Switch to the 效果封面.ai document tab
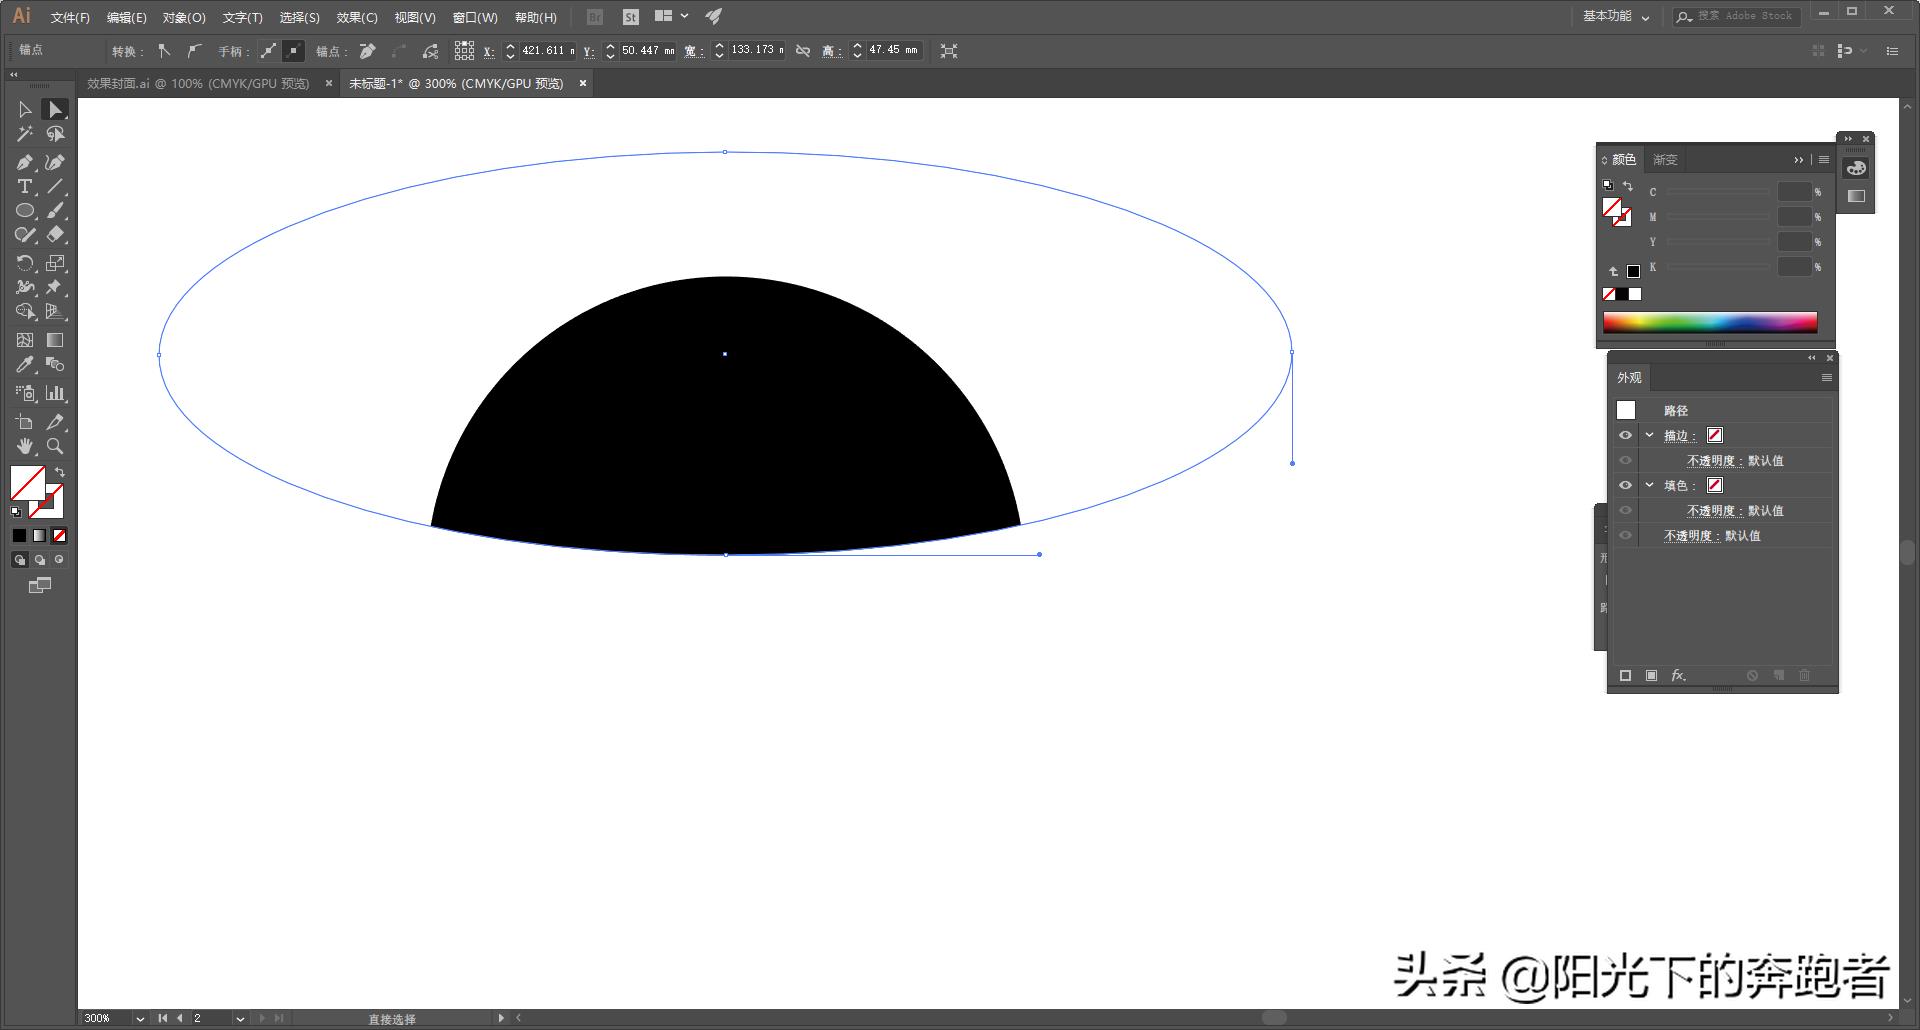The width and height of the screenshot is (1920, 1030). coord(198,84)
